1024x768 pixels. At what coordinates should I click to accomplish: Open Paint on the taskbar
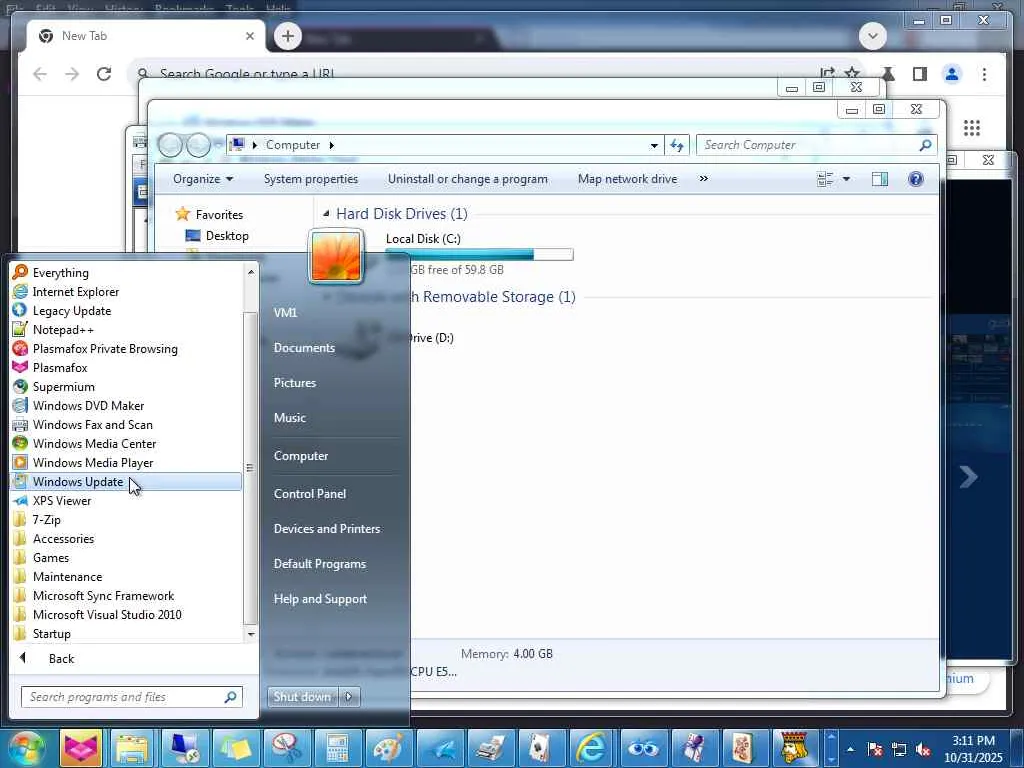tap(388, 748)
